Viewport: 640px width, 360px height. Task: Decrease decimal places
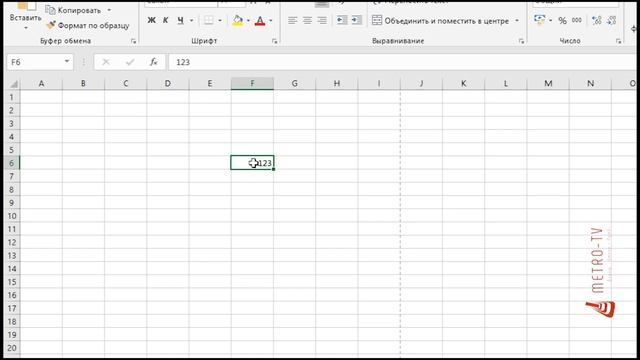click(611, 20)
